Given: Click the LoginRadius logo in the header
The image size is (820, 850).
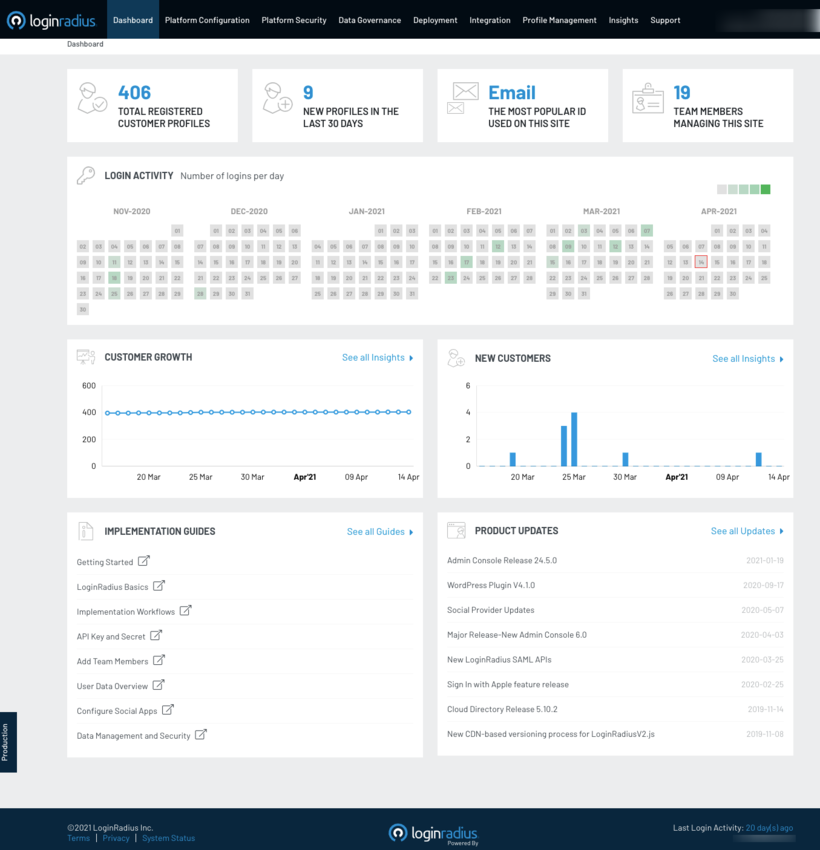Looking at the screenshot, I should tap(50, 20).
